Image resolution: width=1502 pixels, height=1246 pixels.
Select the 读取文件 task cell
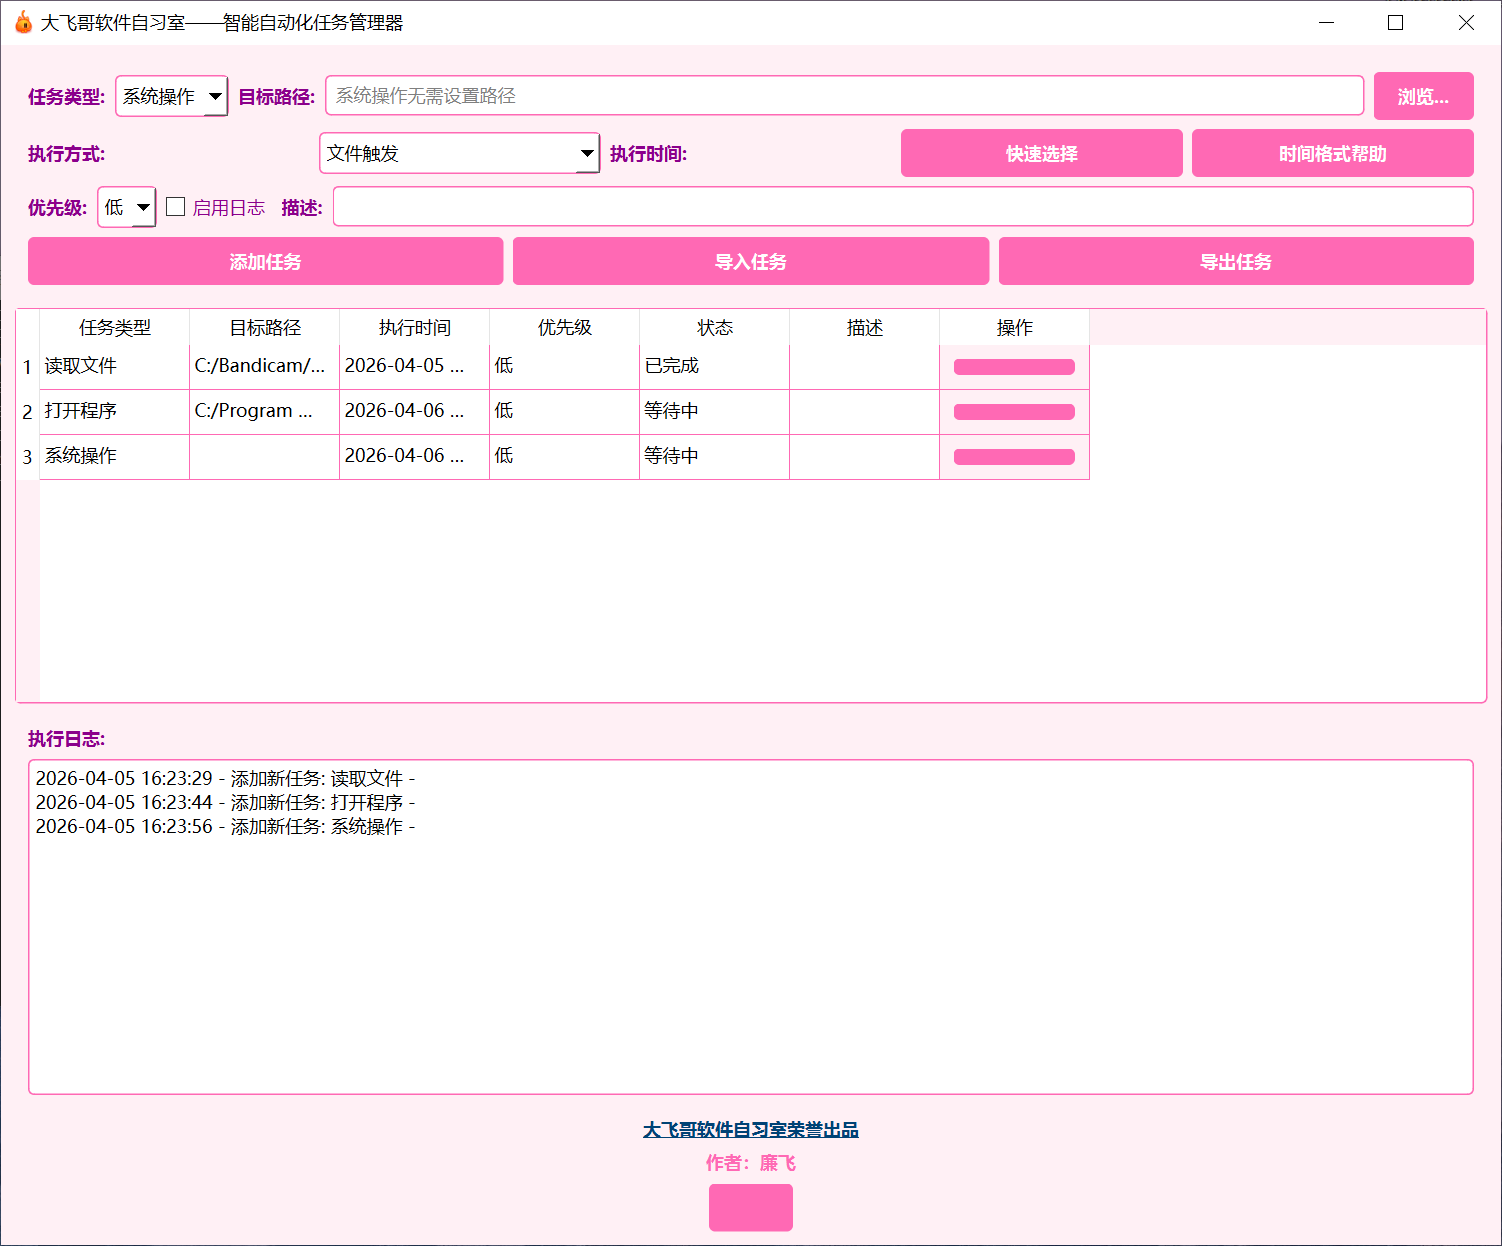pos(115,367)
